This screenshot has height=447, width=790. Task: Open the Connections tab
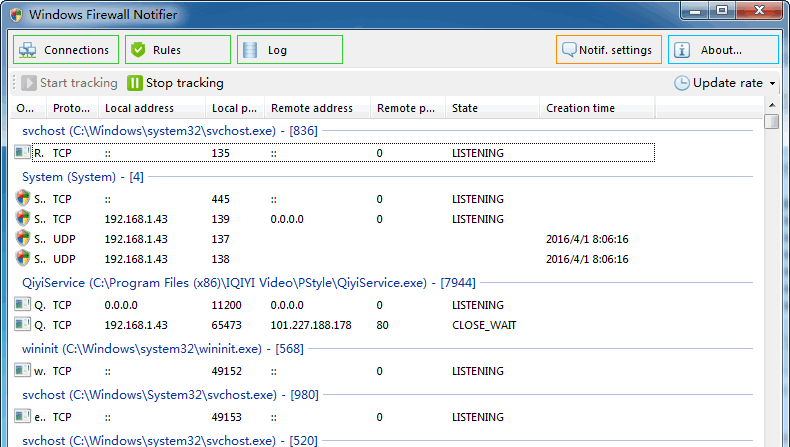point(66,49)
